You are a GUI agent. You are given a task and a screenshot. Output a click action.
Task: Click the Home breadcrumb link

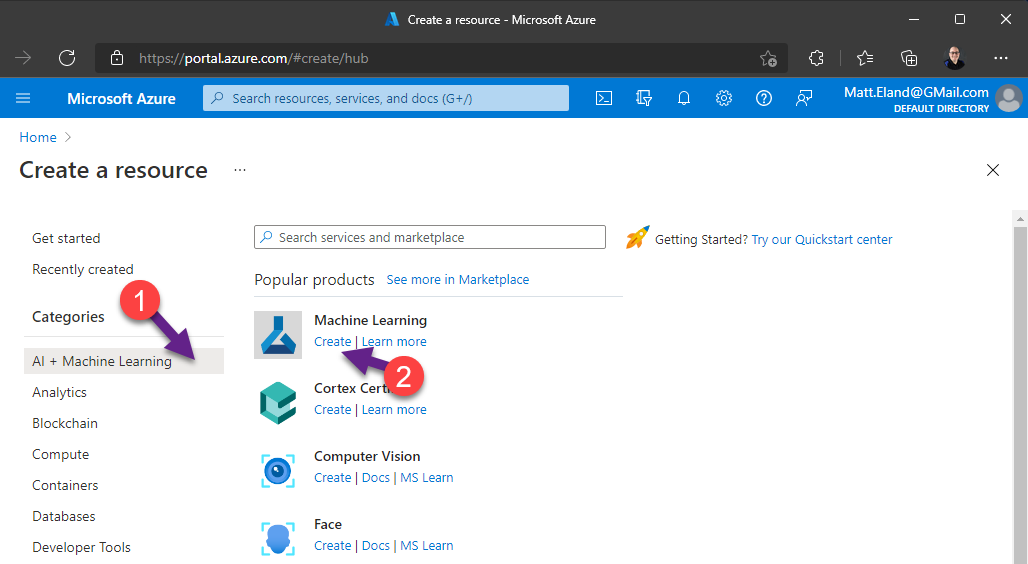(x=38, y=137)
